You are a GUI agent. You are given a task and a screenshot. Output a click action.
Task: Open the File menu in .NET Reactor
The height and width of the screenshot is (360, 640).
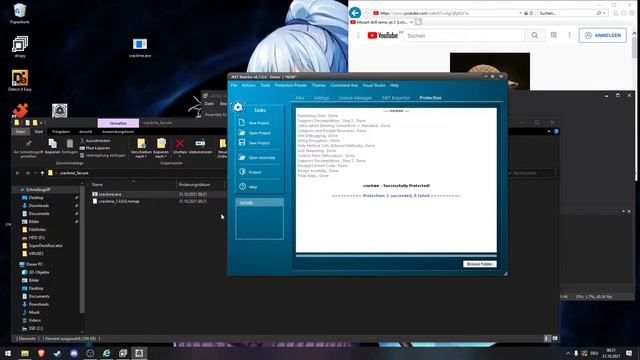[x=234, y=85]
